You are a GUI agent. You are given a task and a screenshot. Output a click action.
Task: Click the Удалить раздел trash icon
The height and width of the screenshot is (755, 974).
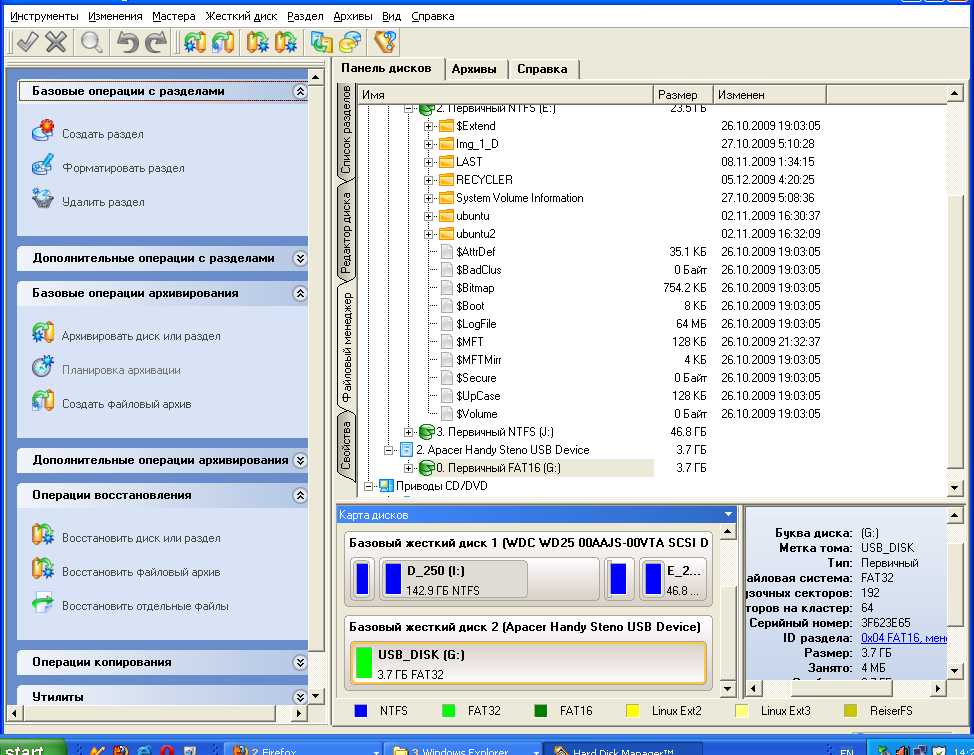[43, 200]
